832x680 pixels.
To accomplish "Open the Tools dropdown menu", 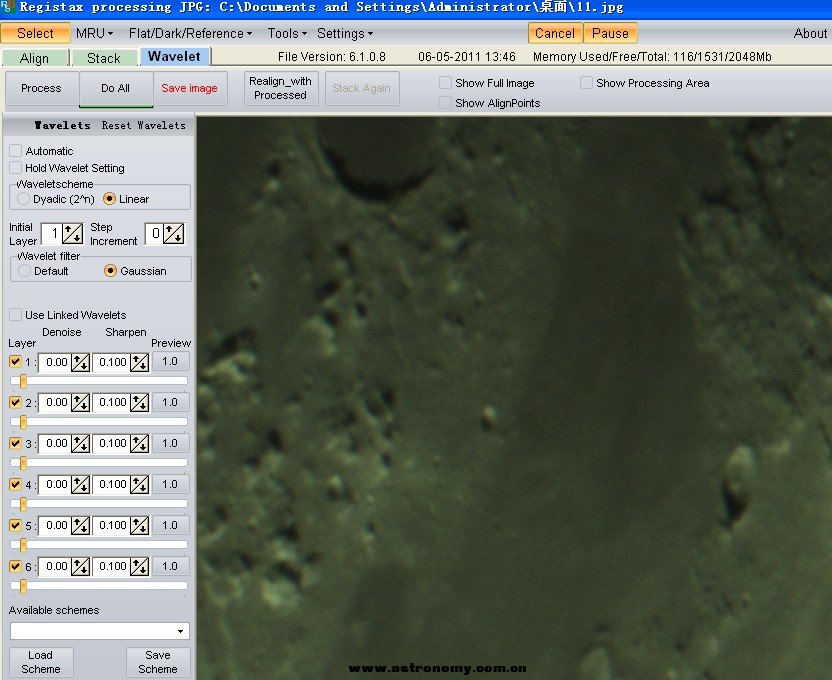I will 287,33.
